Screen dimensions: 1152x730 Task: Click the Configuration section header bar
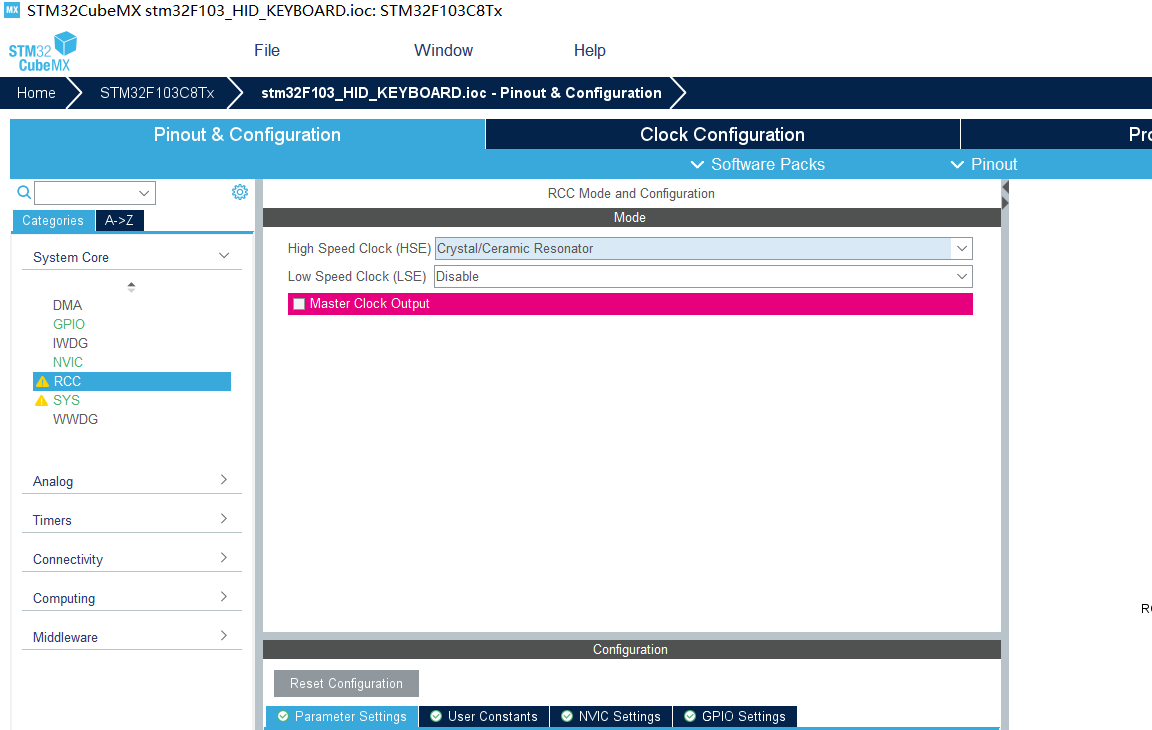click(632, 649)
